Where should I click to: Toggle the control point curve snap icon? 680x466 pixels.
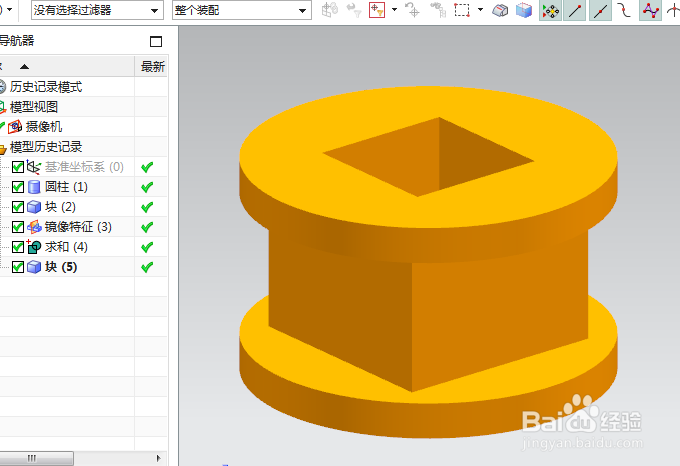(x=624, y=10)
